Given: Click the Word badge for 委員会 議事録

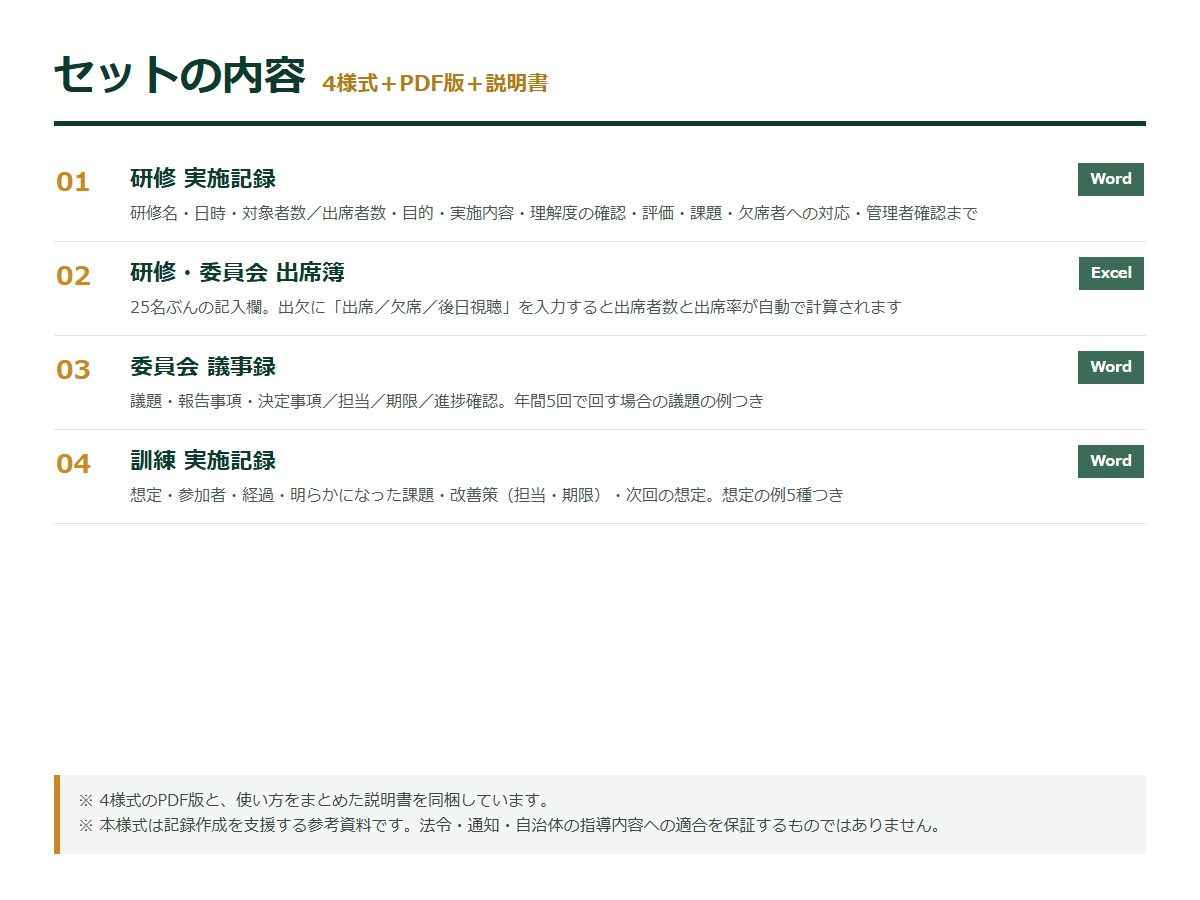Looking at the screenshot, I should coord(1110,367).
